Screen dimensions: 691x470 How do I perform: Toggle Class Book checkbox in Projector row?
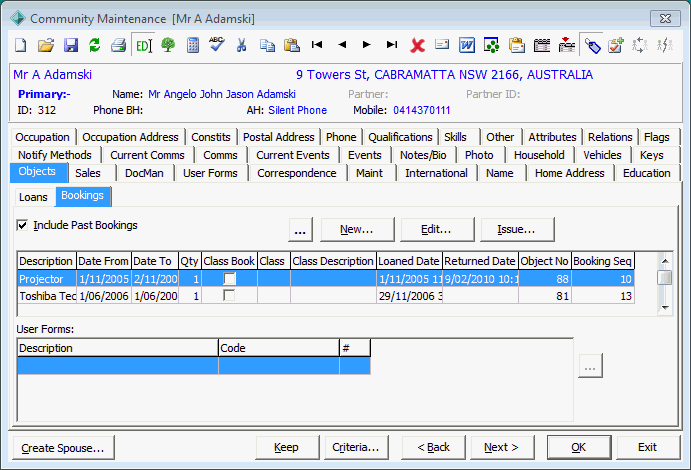[x=230, y=278]
